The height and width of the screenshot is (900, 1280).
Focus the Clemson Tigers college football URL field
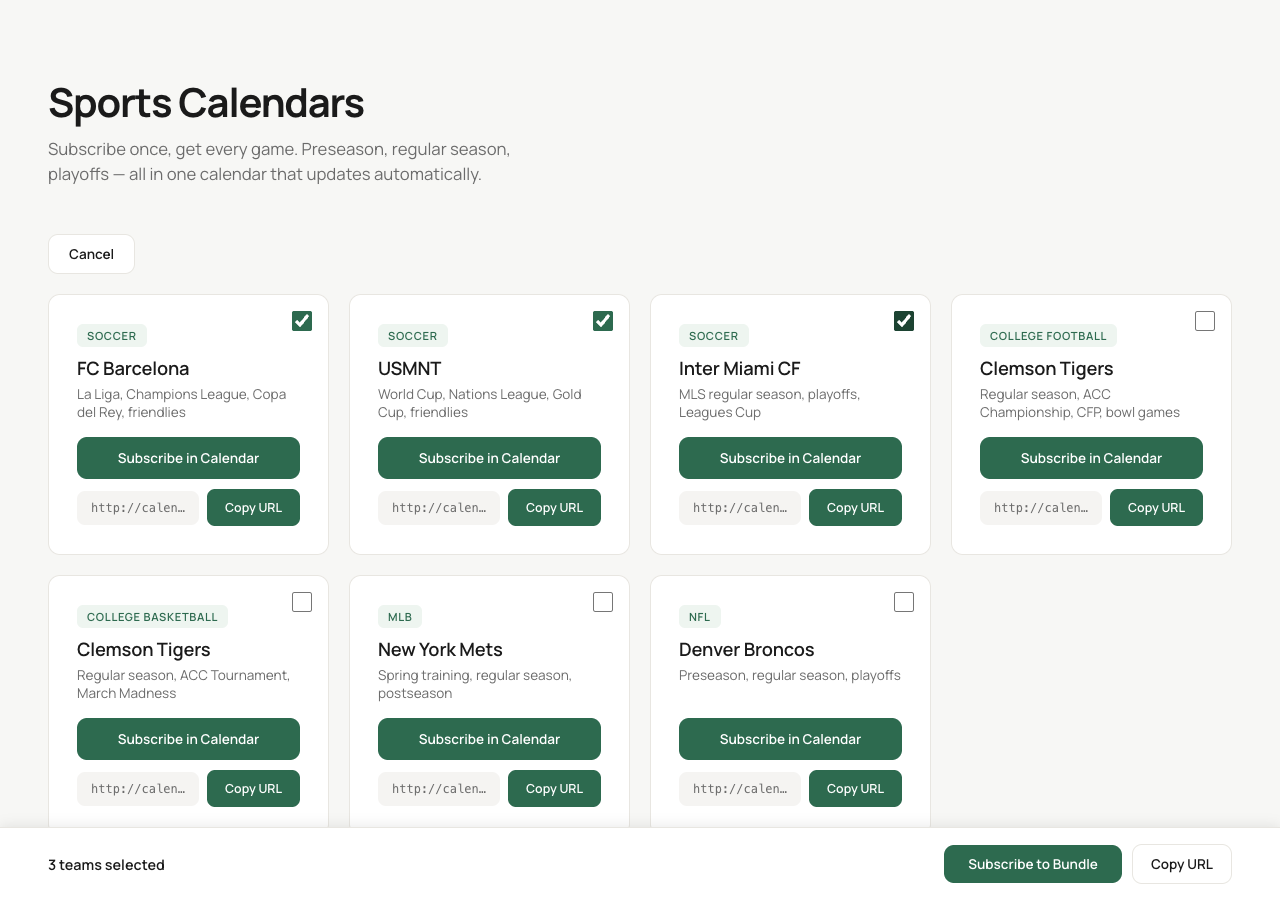[x=1041, y=508]
